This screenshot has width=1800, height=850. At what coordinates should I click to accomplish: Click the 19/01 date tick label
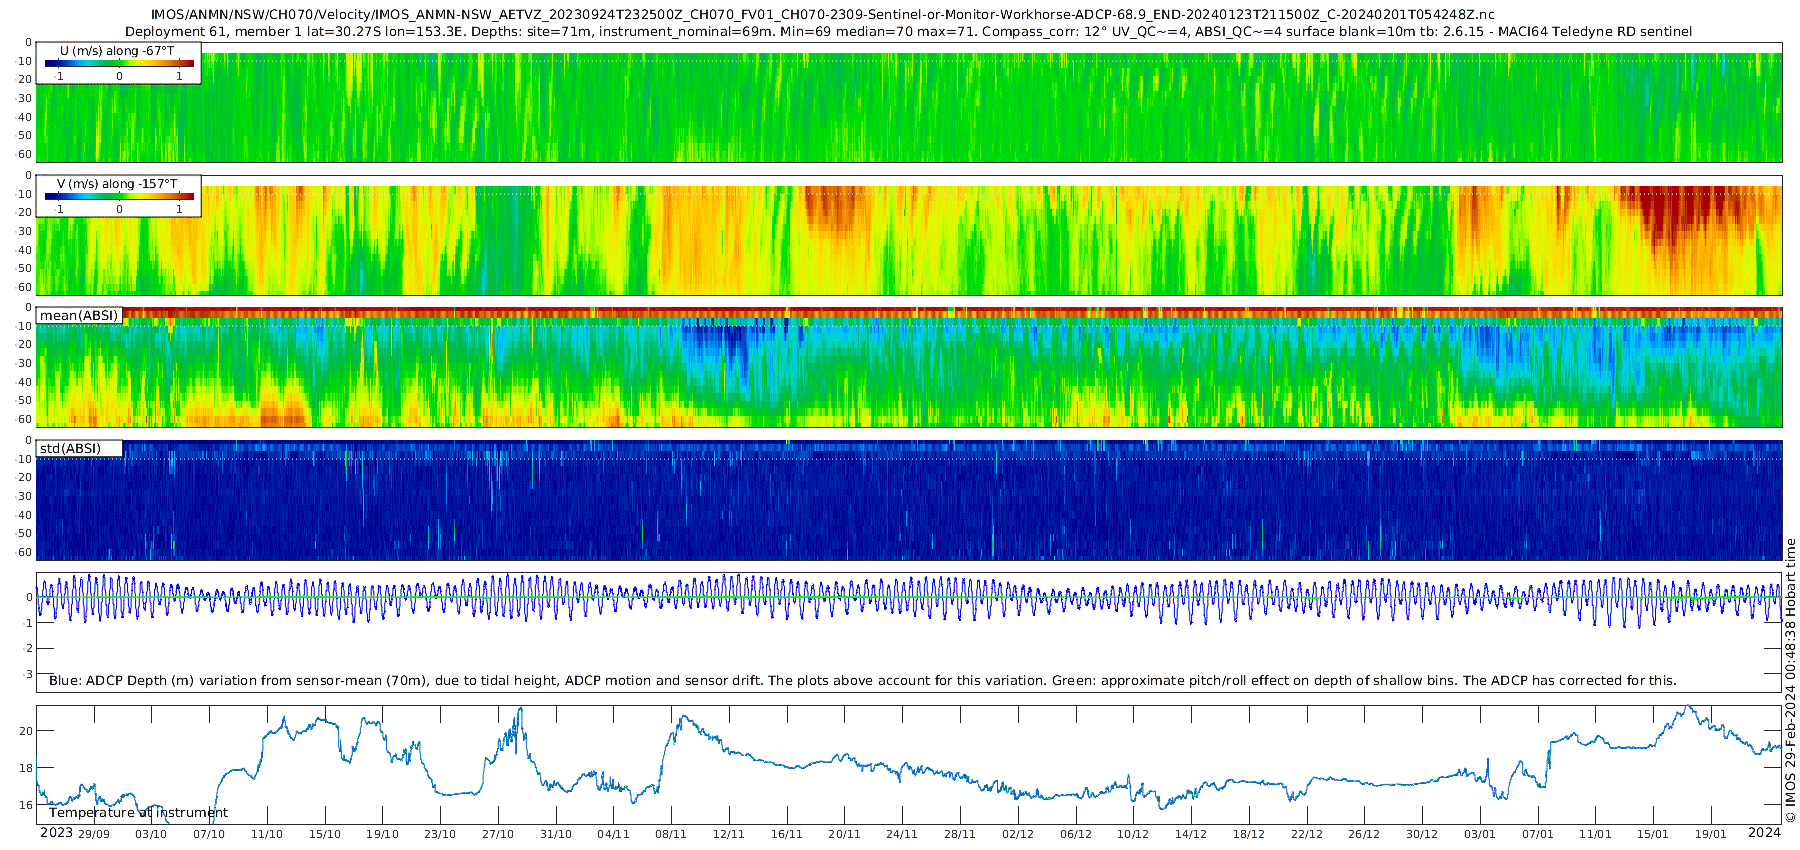(x=1711, y=834)
